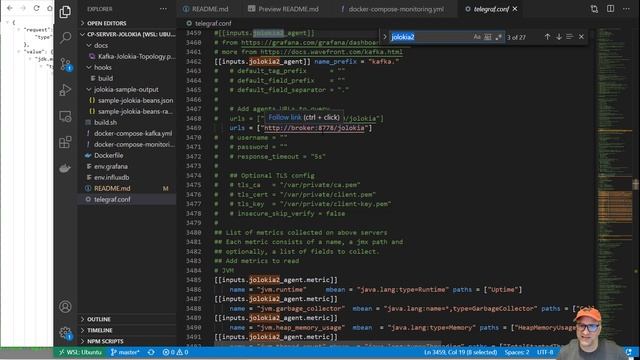Open Run and Debug view
640x360 pixels.
tap(65, 90)
